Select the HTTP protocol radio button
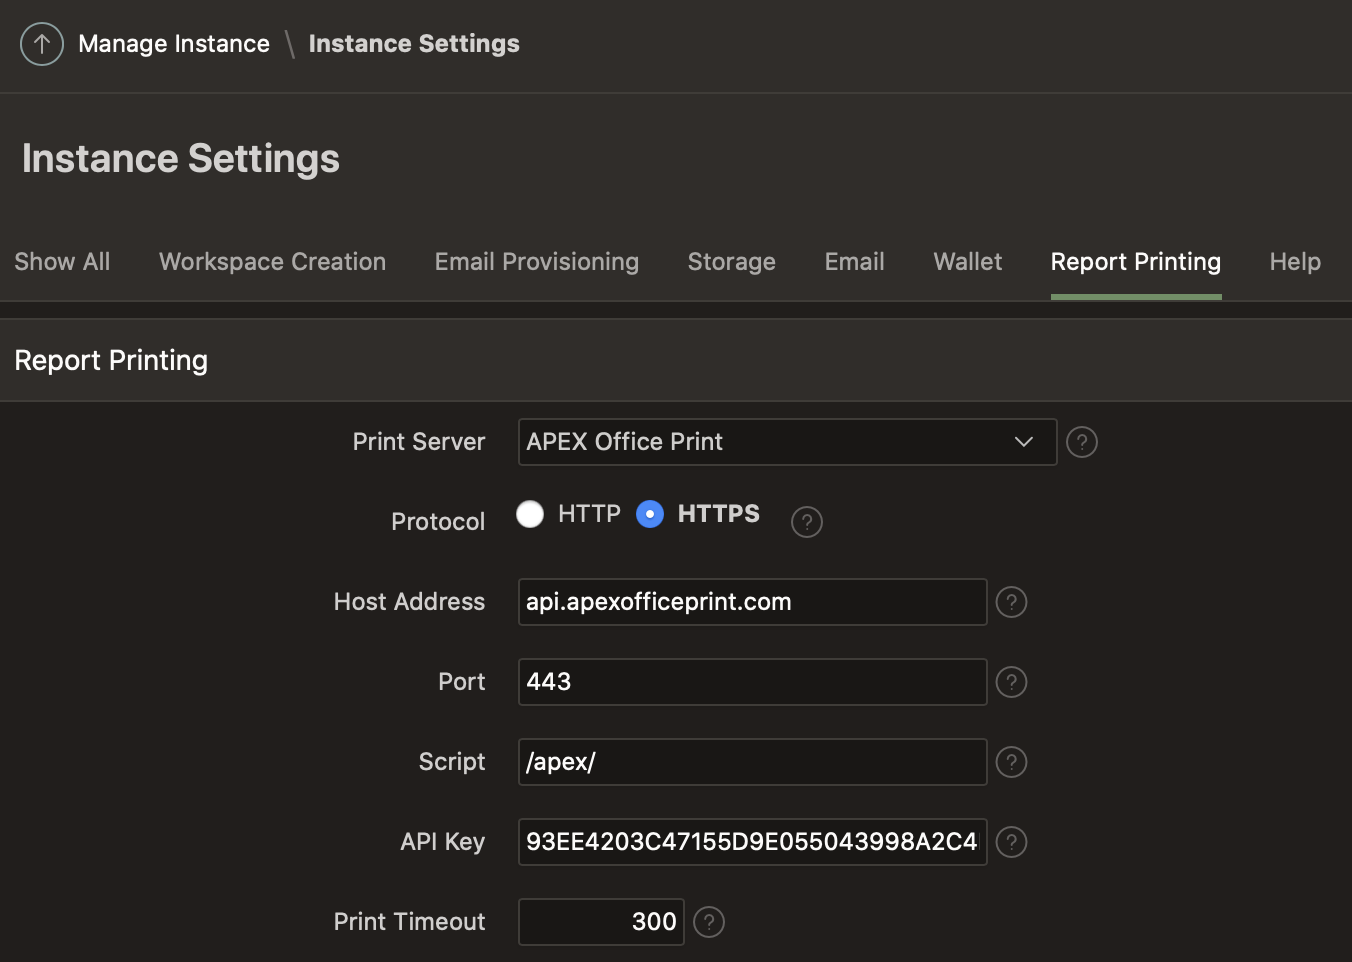 click(530, 514)
